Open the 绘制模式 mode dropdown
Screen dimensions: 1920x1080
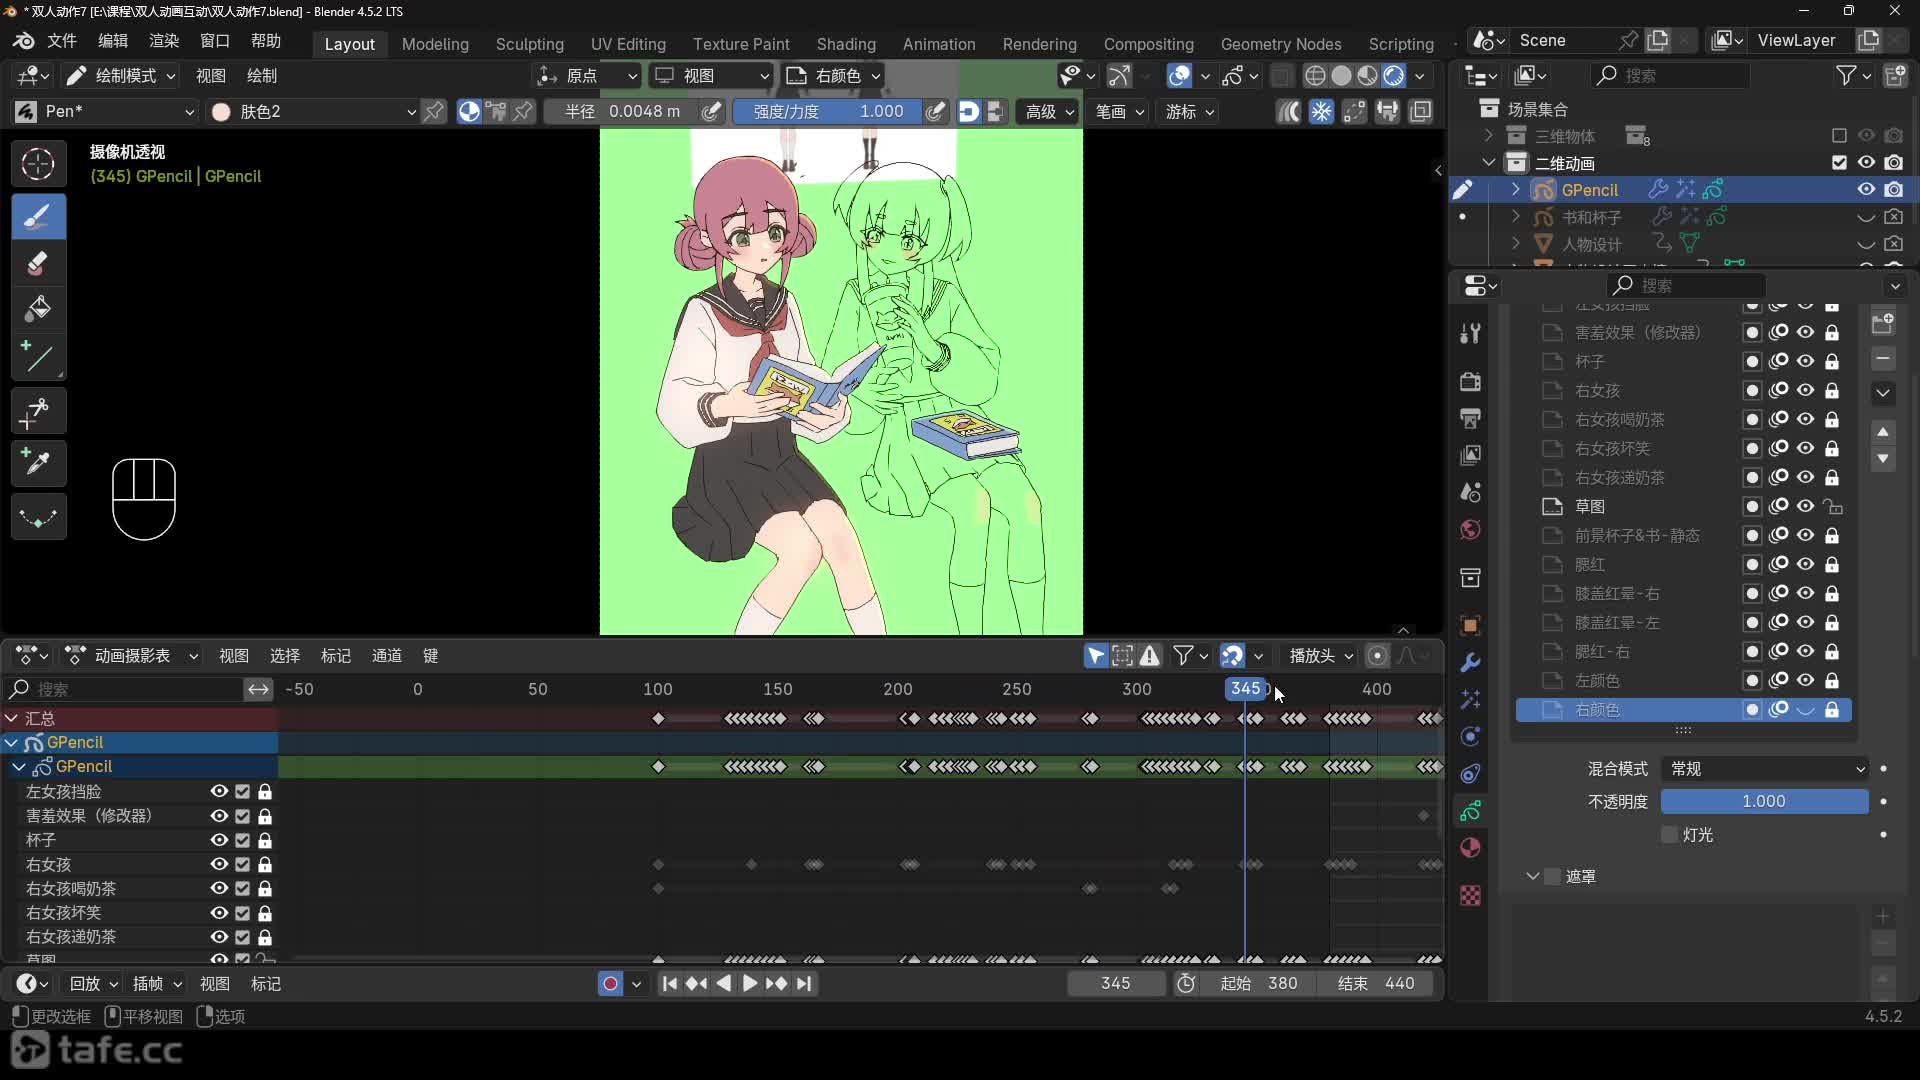[121, 76]
